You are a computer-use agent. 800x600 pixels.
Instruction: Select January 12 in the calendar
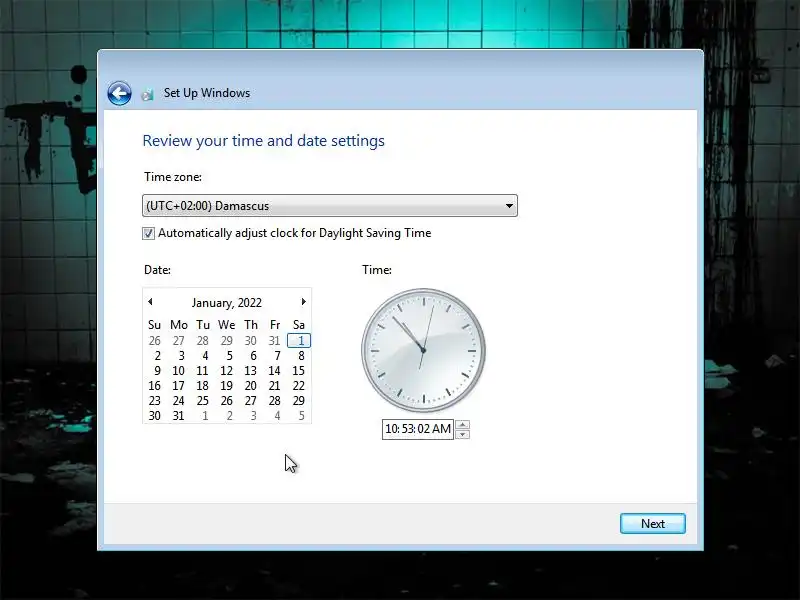(x=227, y=371)
